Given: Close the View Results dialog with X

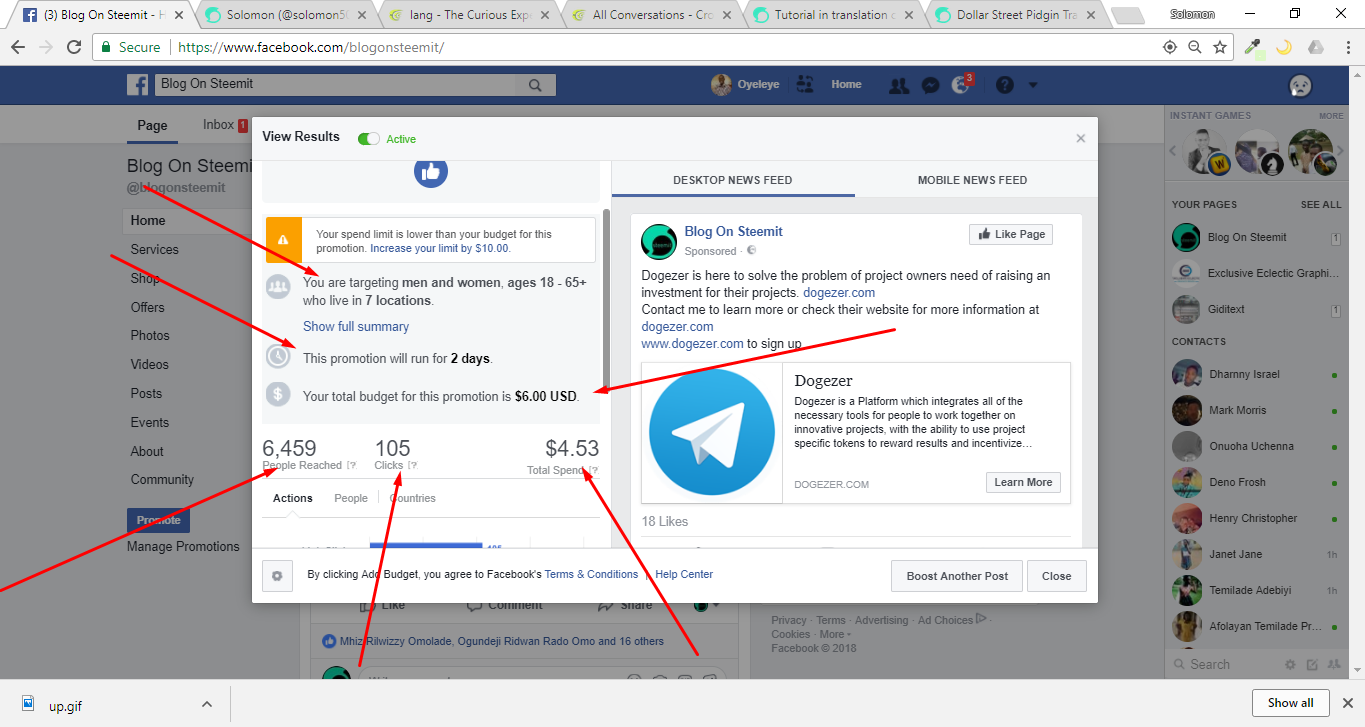Looking at the screenshot, I should (1081, 139).
